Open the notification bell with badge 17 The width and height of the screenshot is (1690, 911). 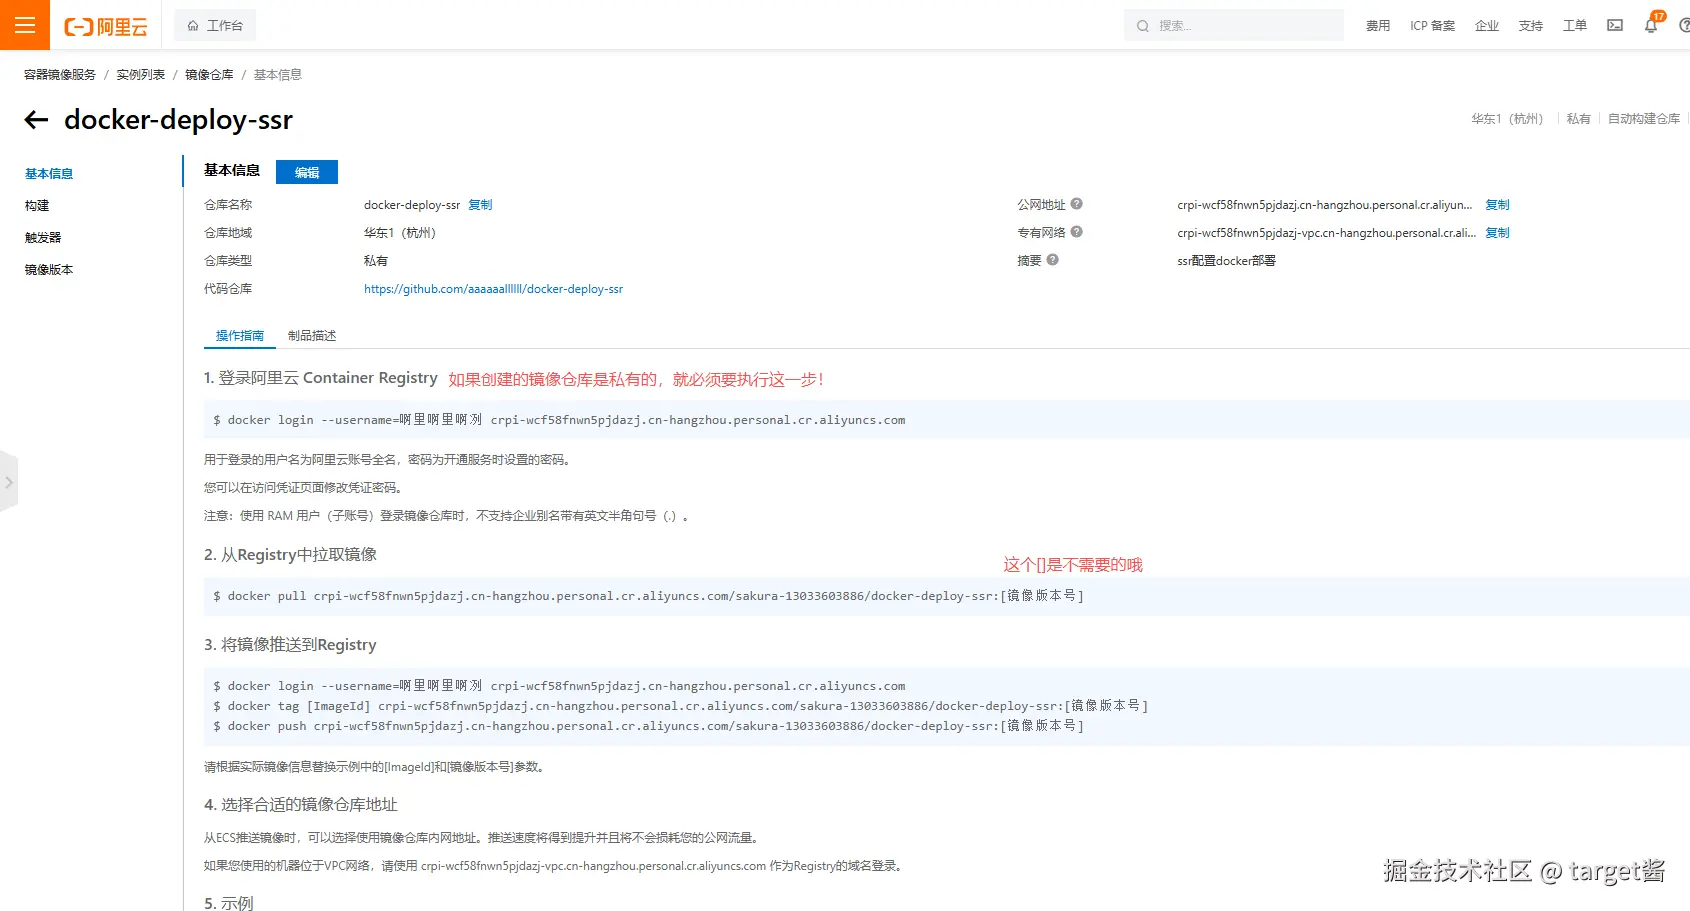coord(1652,24)
